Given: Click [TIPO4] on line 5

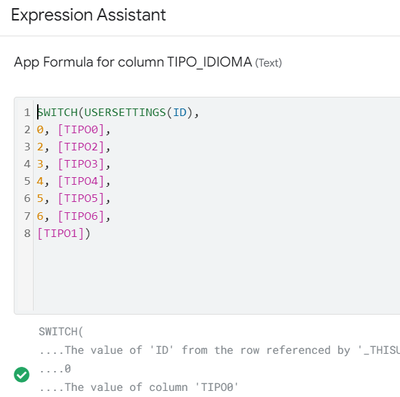Looking at the screenshot, I should click(x=81, y=182).
